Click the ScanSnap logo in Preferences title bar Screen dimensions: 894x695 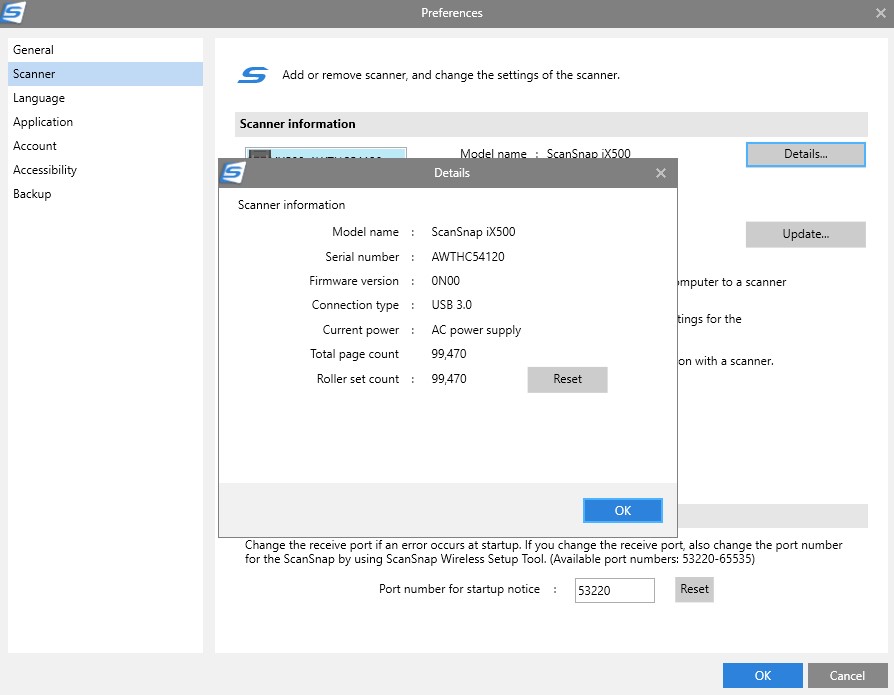[x=14, y=13]
